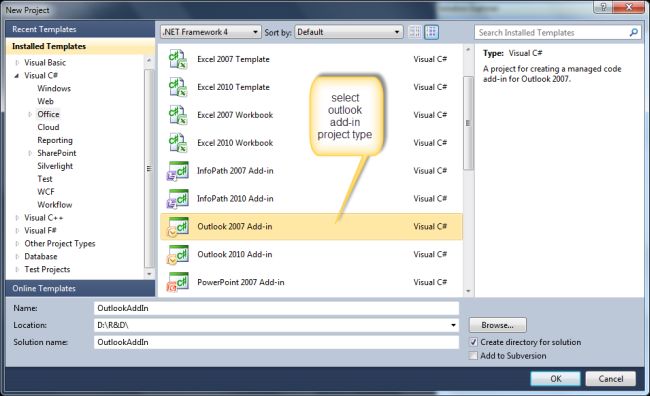
Task: Select the Web category
Action: [x=45, y=101]
